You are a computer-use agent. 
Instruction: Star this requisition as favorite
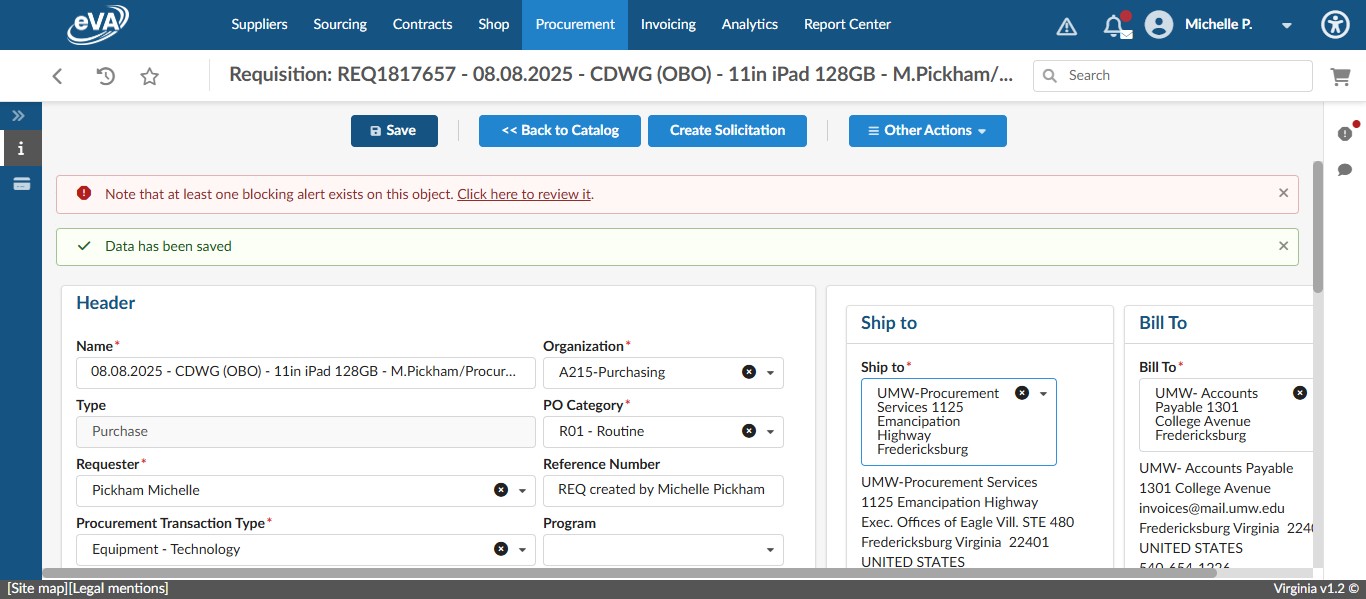[x=148, y=75]
